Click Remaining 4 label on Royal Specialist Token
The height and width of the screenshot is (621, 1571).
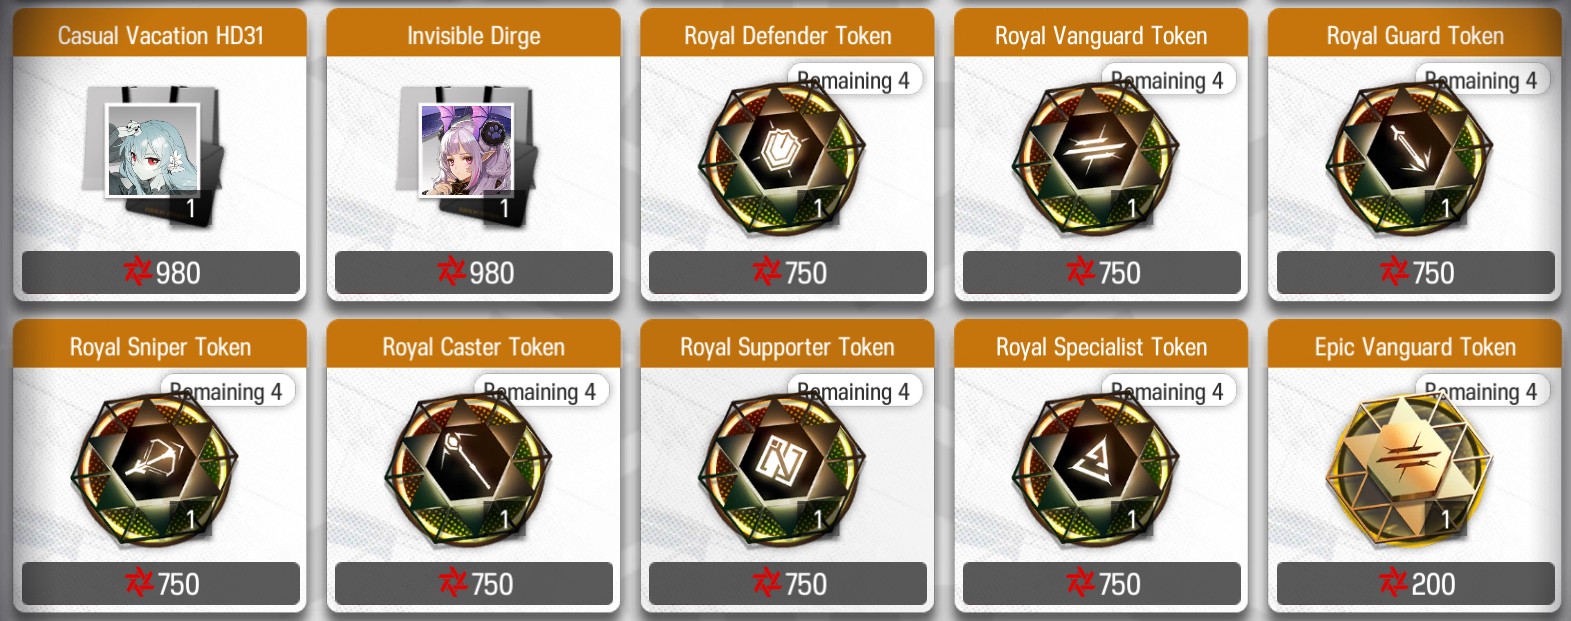tap(1167, 391)
